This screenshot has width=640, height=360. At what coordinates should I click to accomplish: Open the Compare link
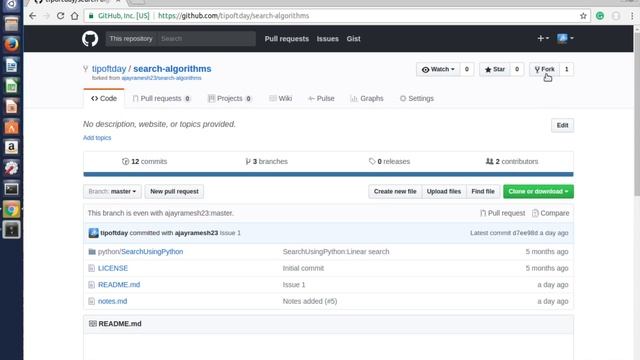click(x=550, y=213)
